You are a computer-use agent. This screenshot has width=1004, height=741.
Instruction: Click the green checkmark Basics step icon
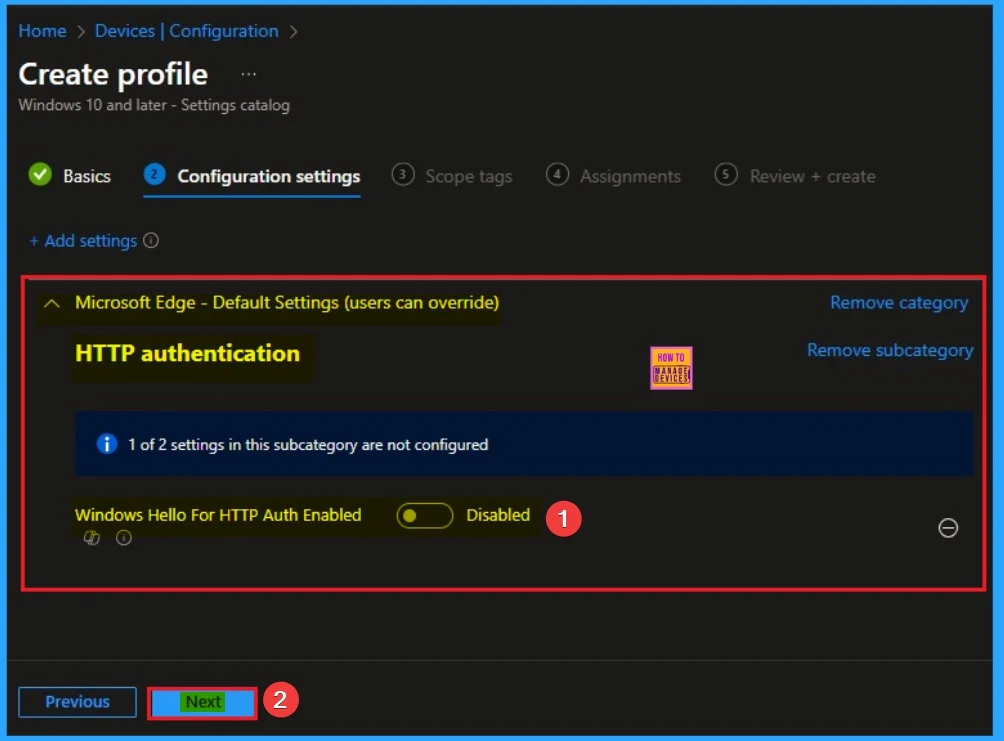pos(40,175)
